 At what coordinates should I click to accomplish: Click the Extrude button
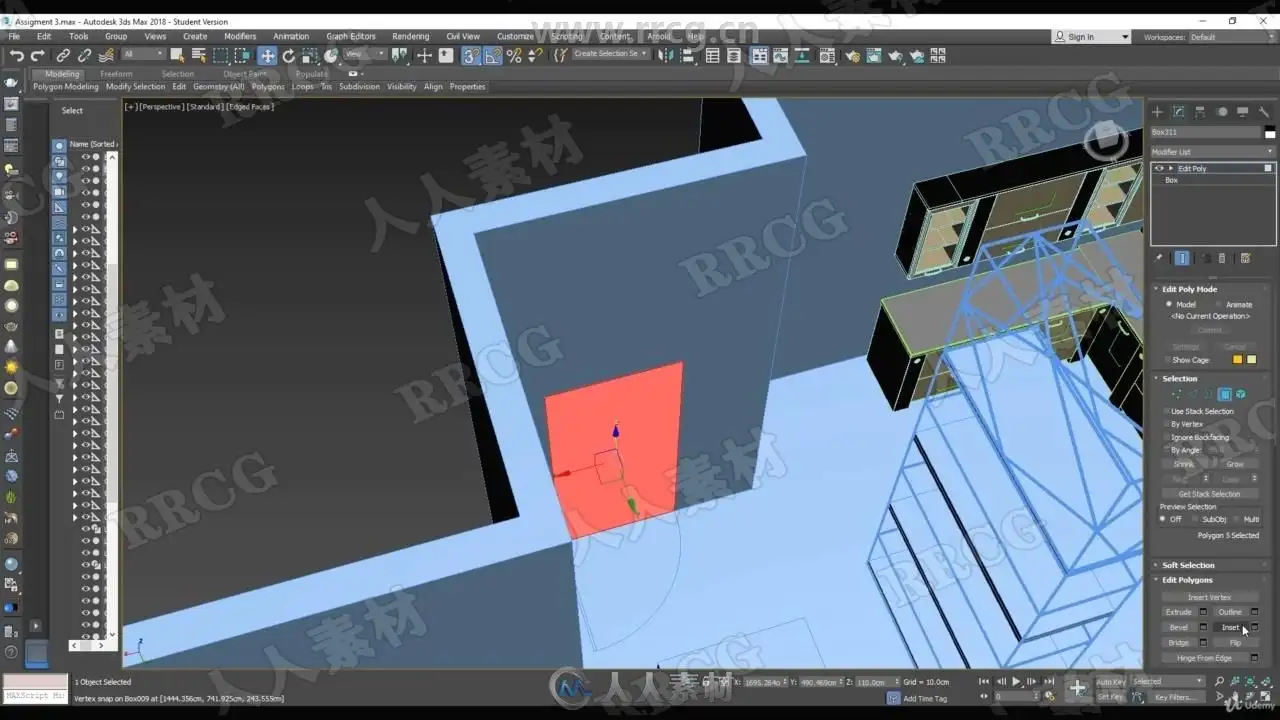pyautogui.click(x=1179, y=612)
